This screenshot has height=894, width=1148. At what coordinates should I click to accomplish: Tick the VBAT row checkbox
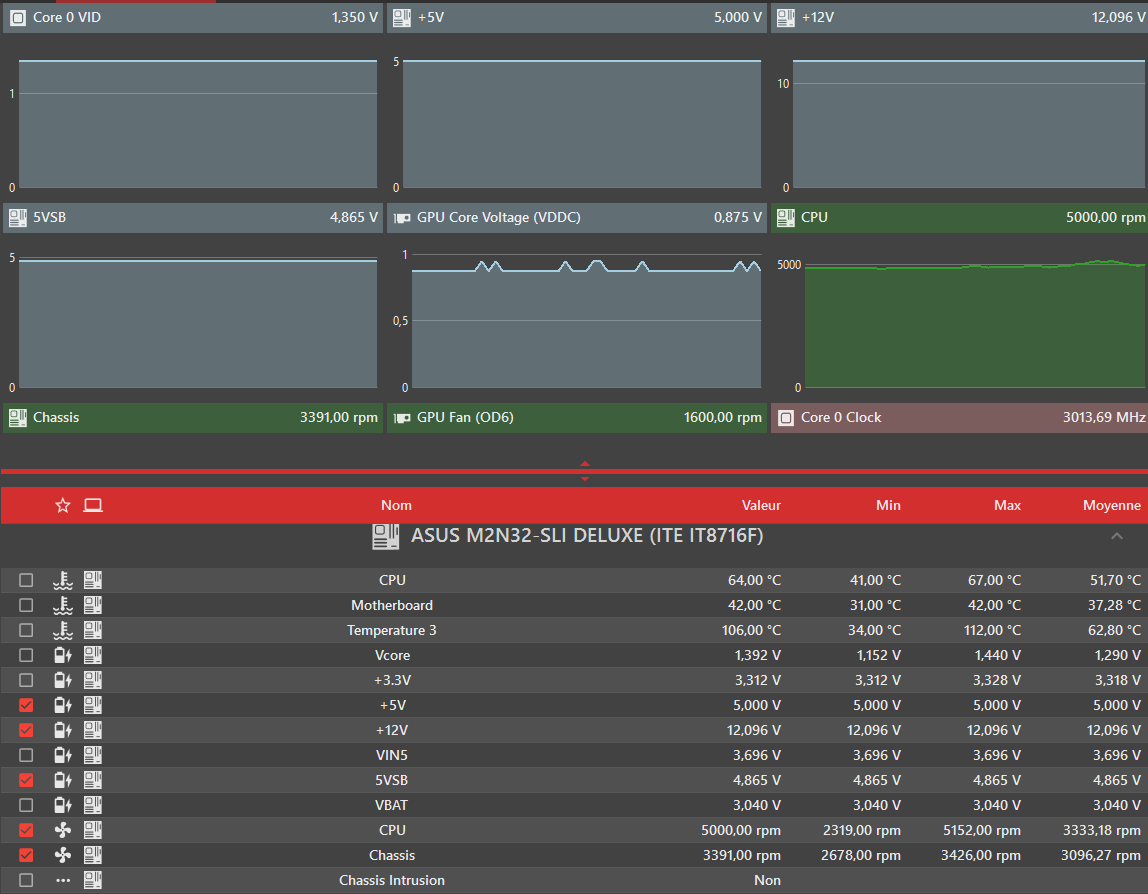tap(26, 805)
